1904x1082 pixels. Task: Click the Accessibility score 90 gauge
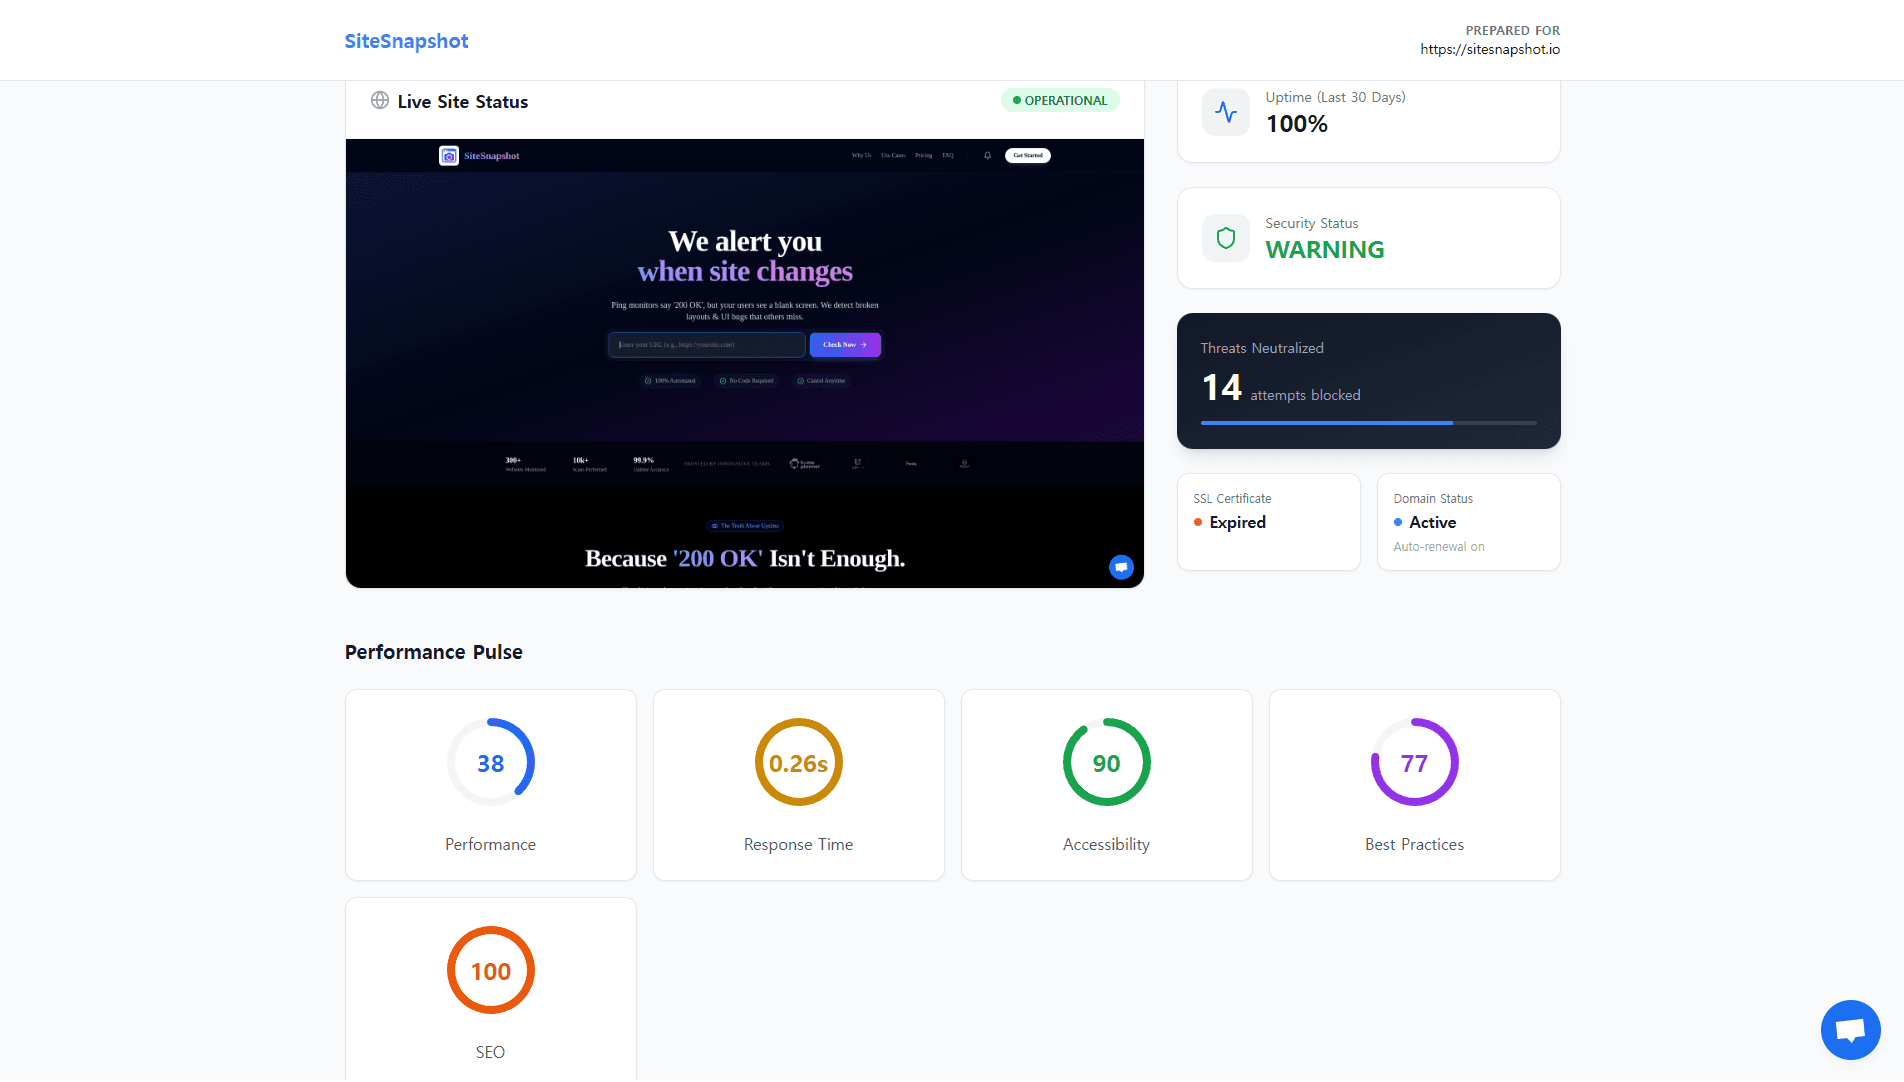tap(1106, 762)
